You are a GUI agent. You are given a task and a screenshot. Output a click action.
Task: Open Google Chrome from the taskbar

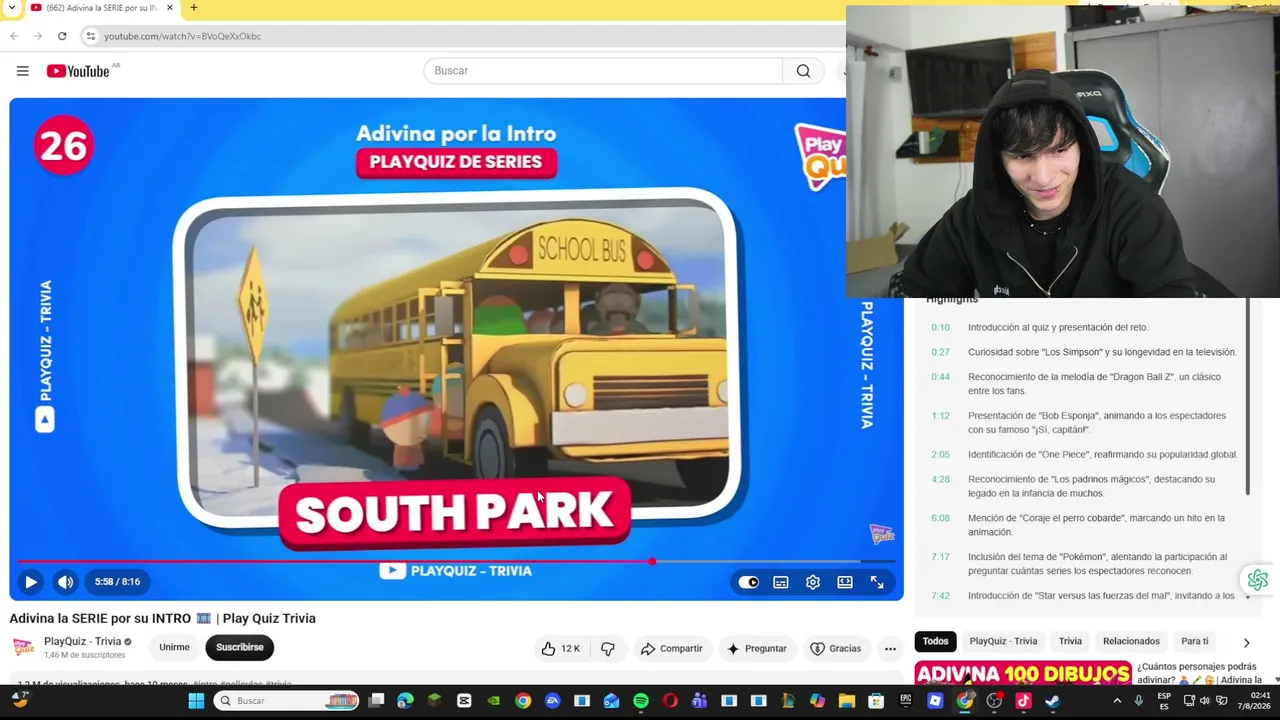[523, 701]
